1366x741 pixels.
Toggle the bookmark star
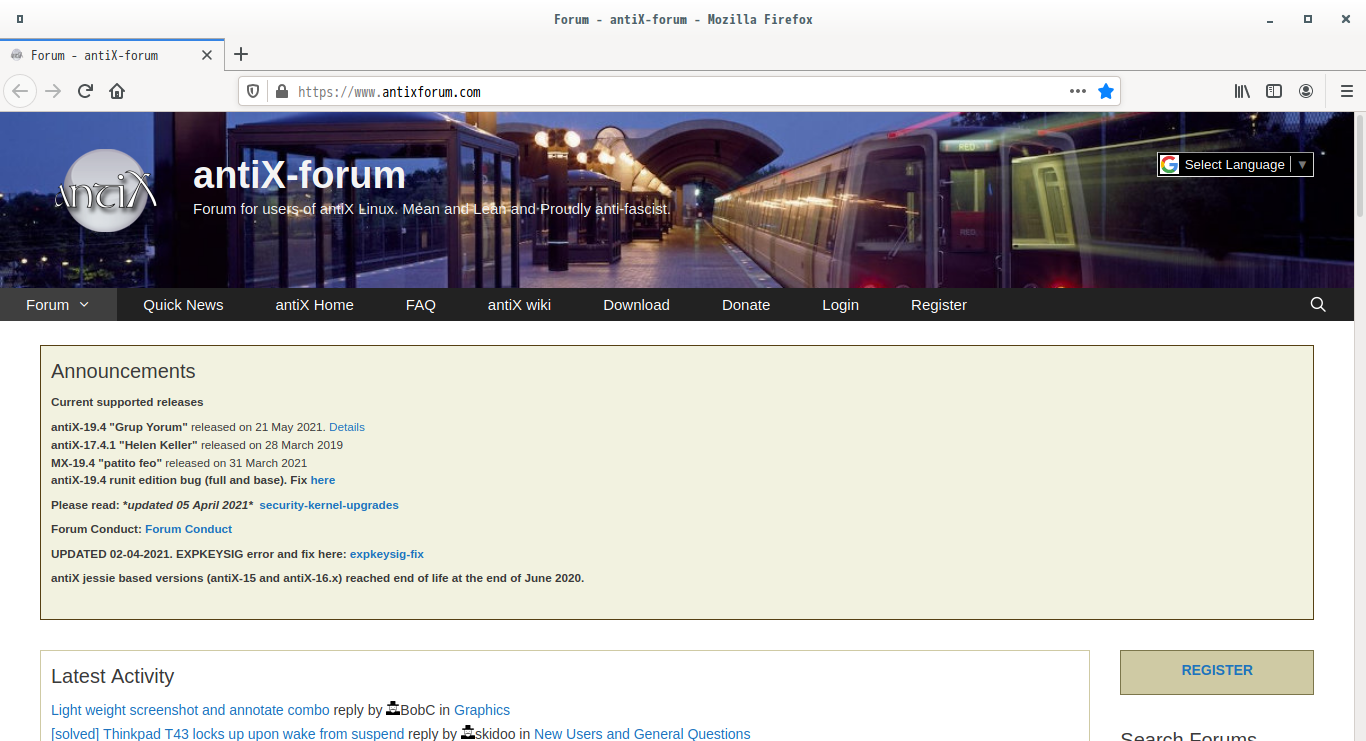[1105, 91]
